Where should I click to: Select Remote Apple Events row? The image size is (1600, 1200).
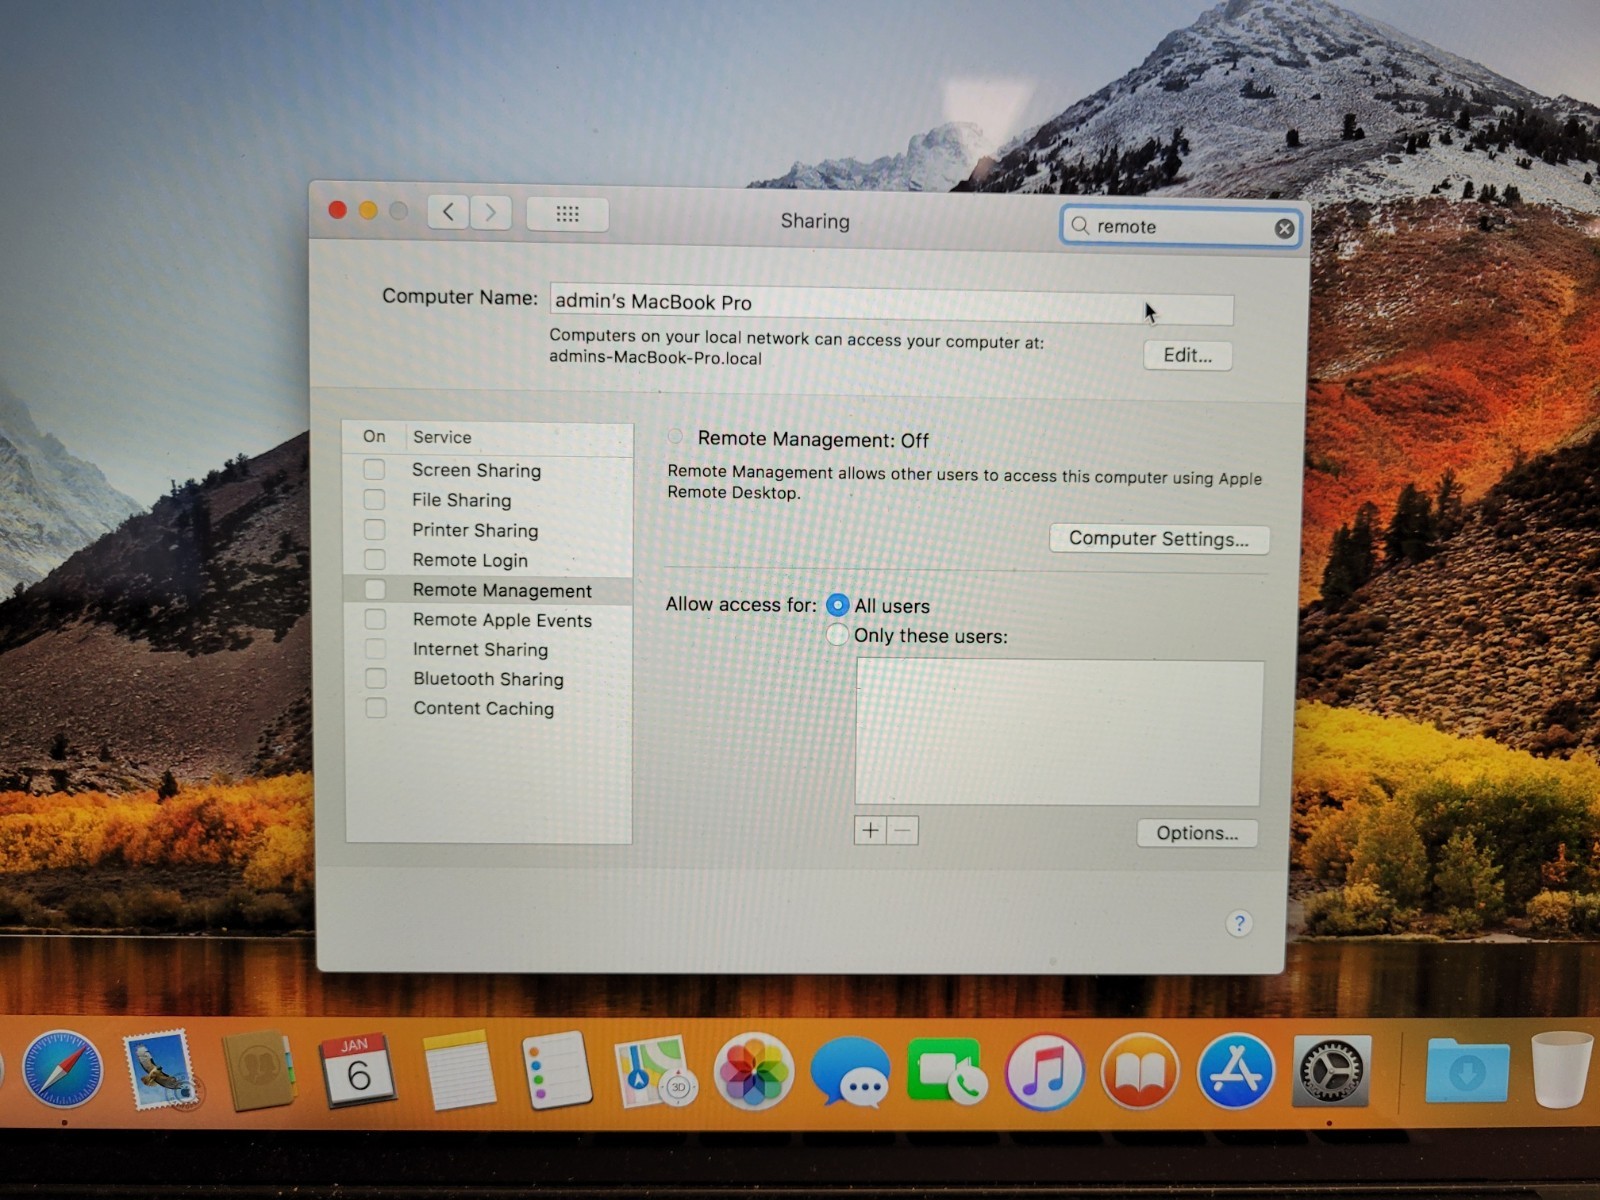[x=488, y=620]
